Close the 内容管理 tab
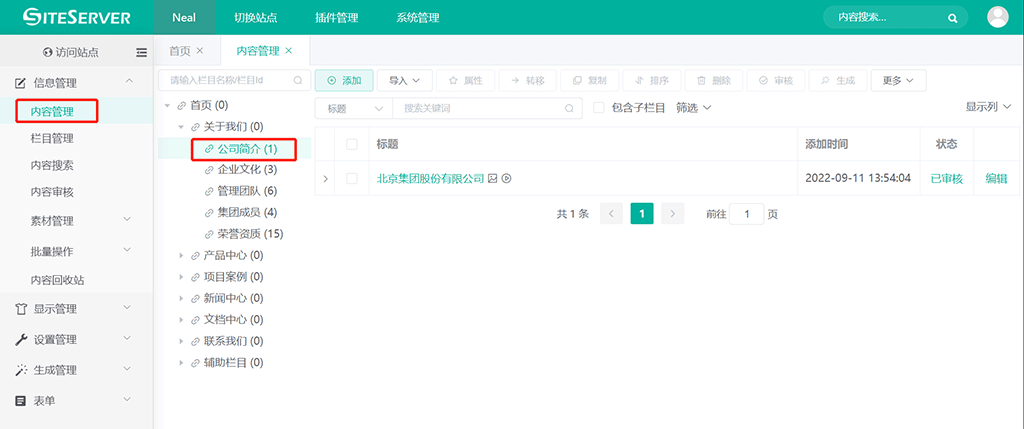This screenshot has height=429, width=1024. (x=289, y=51)
